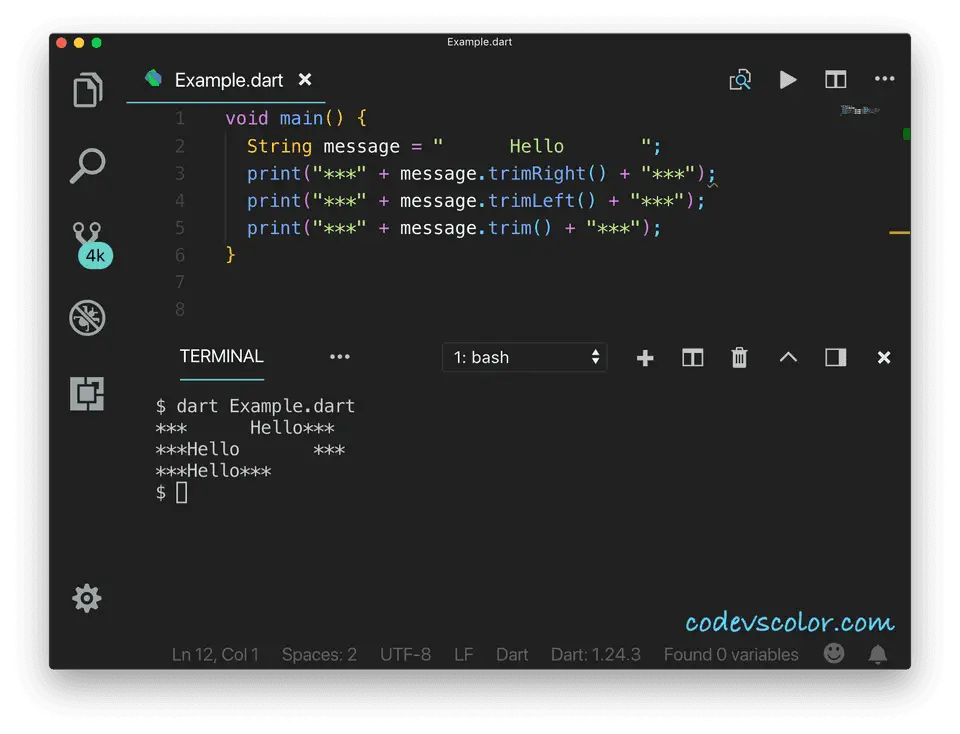Click 'trimLeft()' in line 4
Image resolution: width=960 pixels, height=734 pixels.
pos(541,201)
